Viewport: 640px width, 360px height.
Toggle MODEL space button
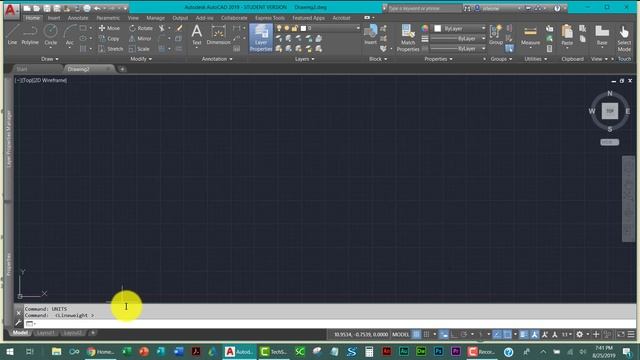point(400,335)
